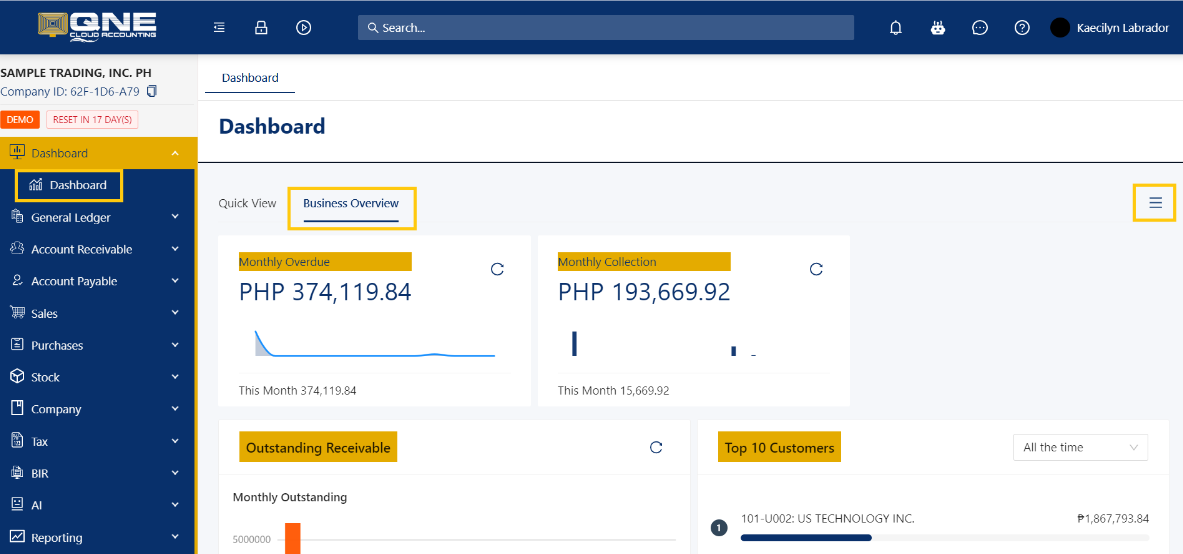Click the Account Payable sidebar icon

[x=17, y=280]
